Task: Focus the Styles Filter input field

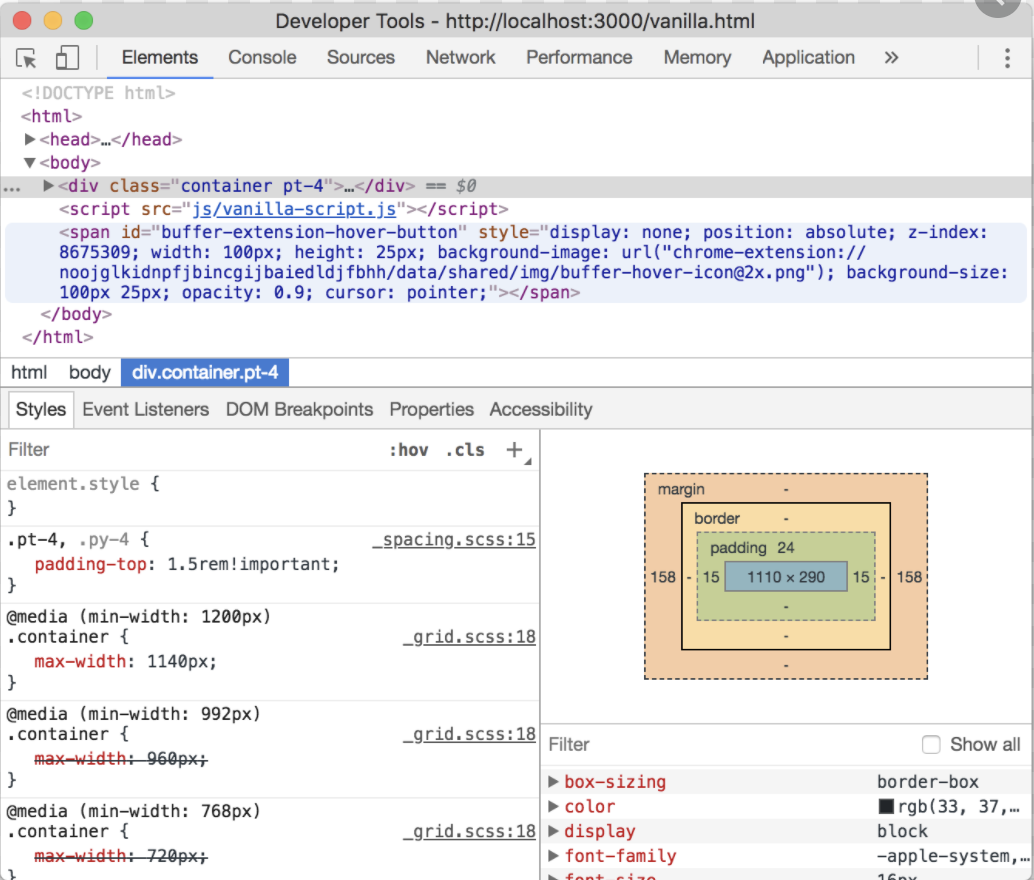Action: click(191, 450)
